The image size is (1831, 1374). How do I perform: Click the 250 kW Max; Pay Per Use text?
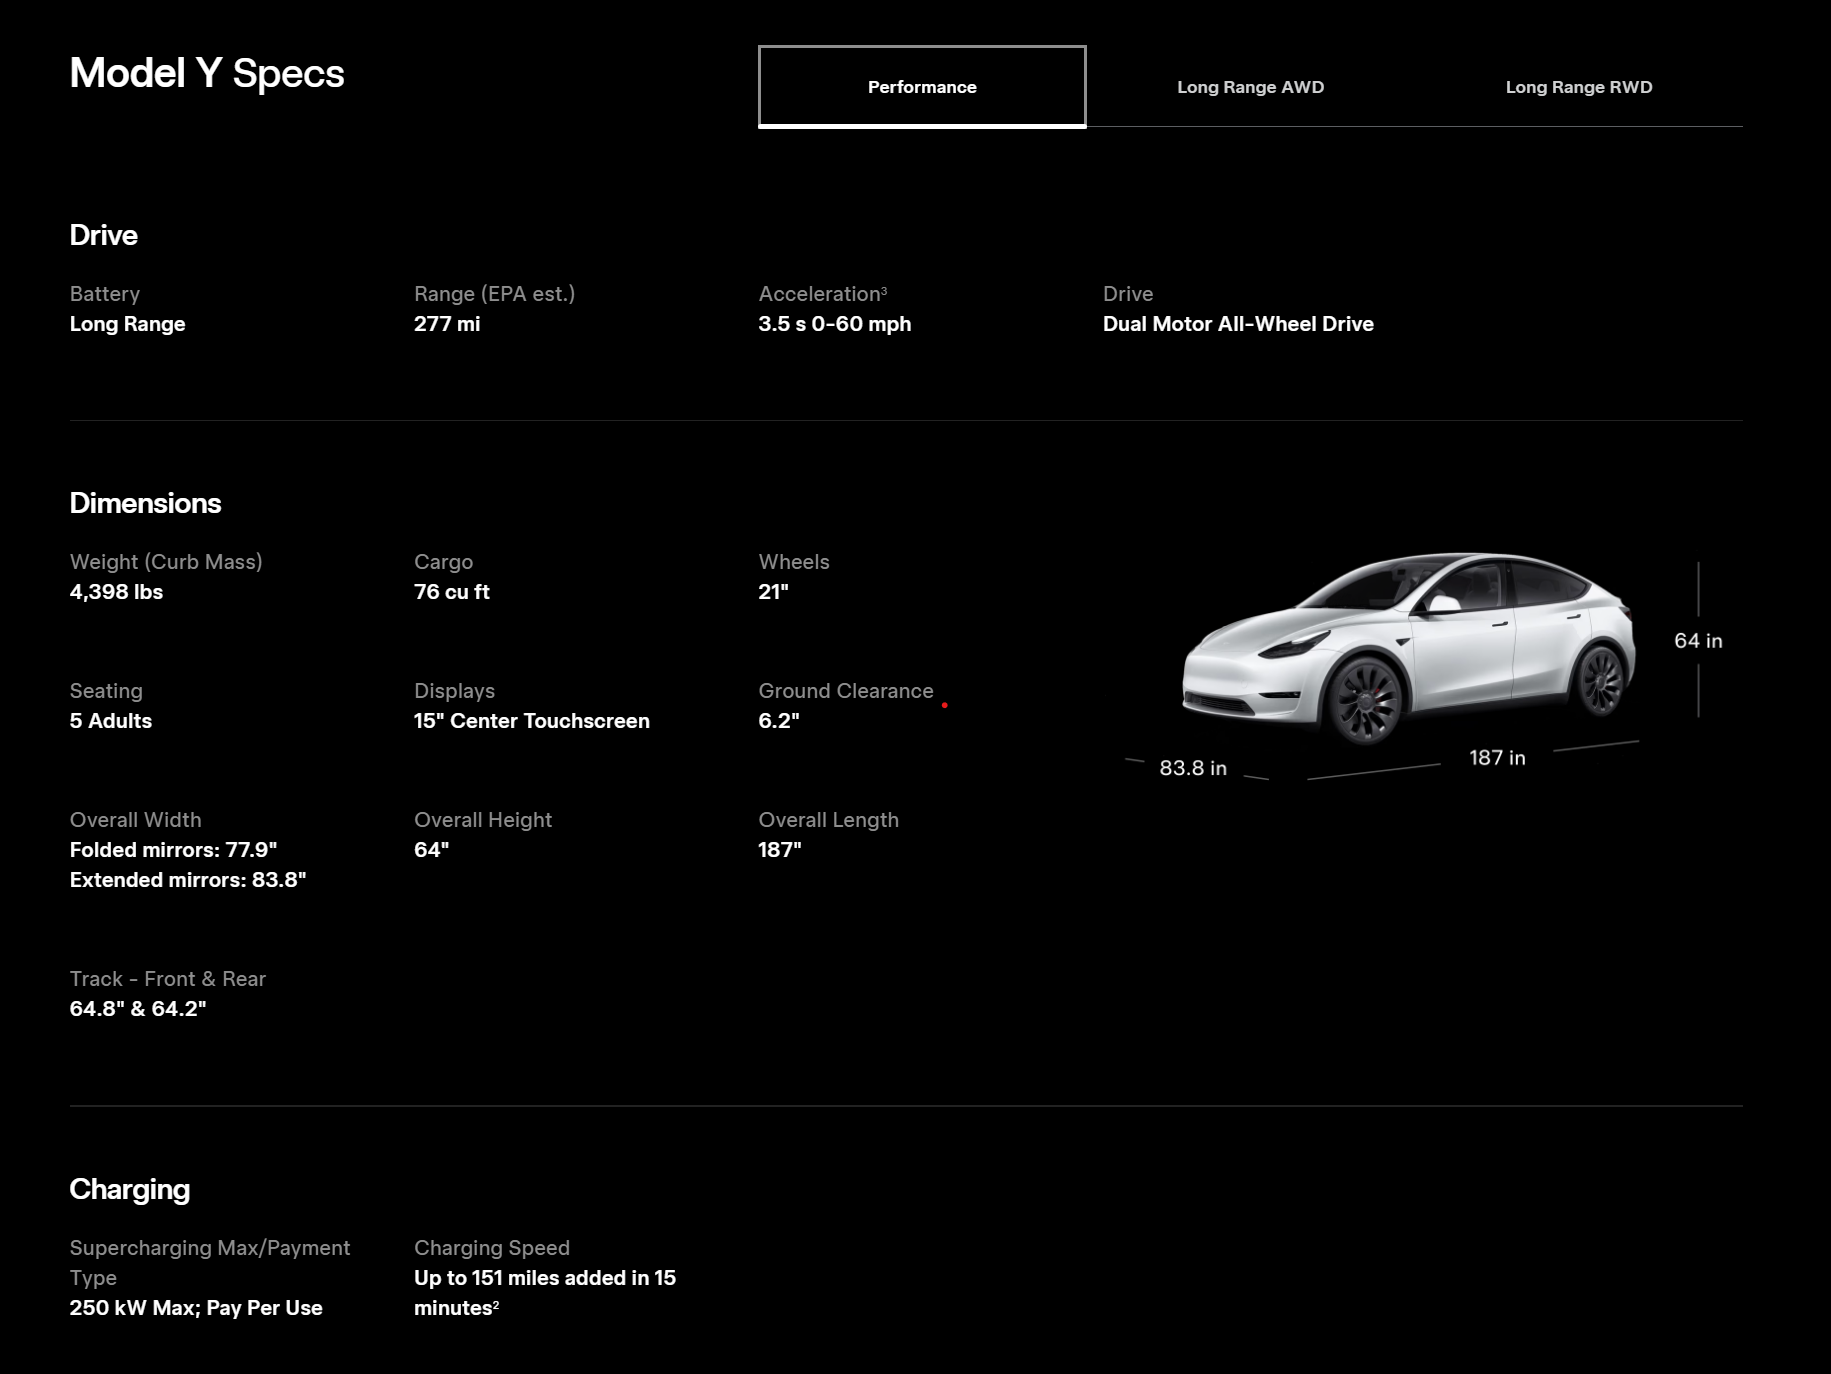(196, 1308)
